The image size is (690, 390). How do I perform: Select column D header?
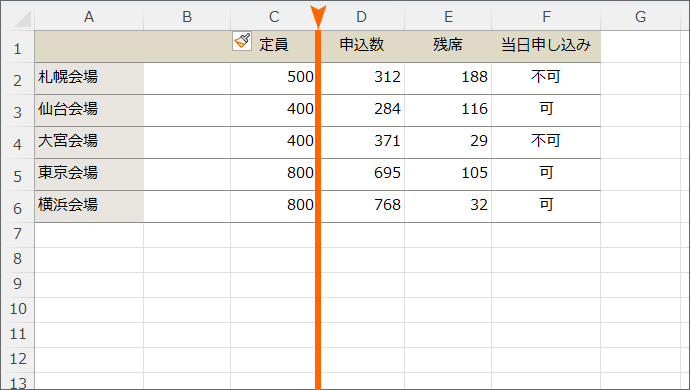point(361,17)
